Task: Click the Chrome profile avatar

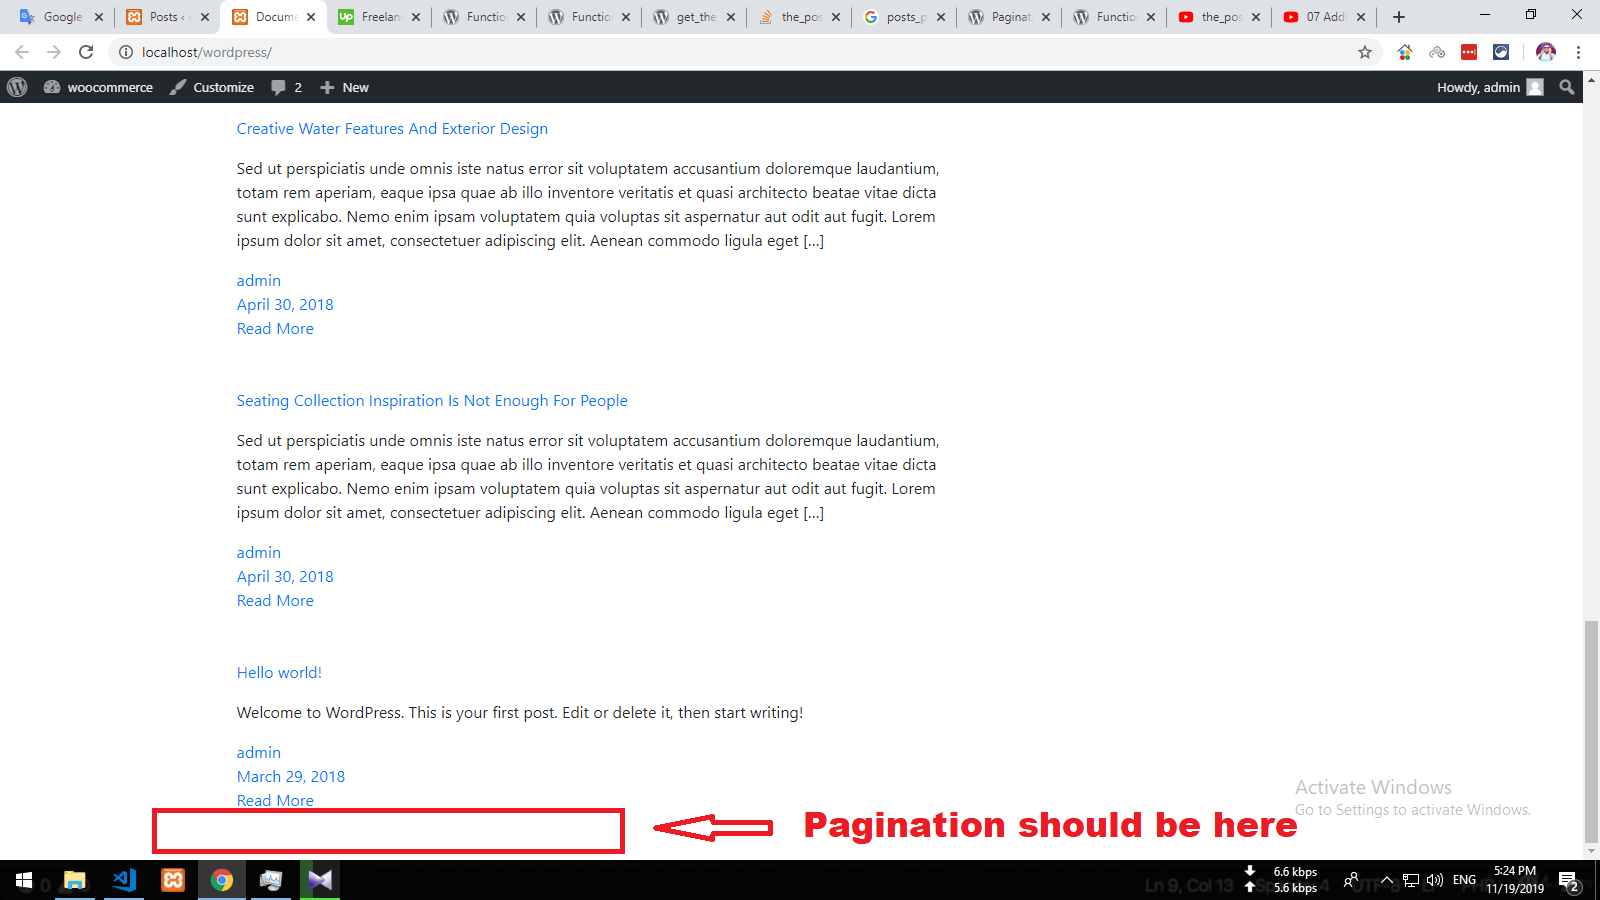Action: (x=1545, y=52)
